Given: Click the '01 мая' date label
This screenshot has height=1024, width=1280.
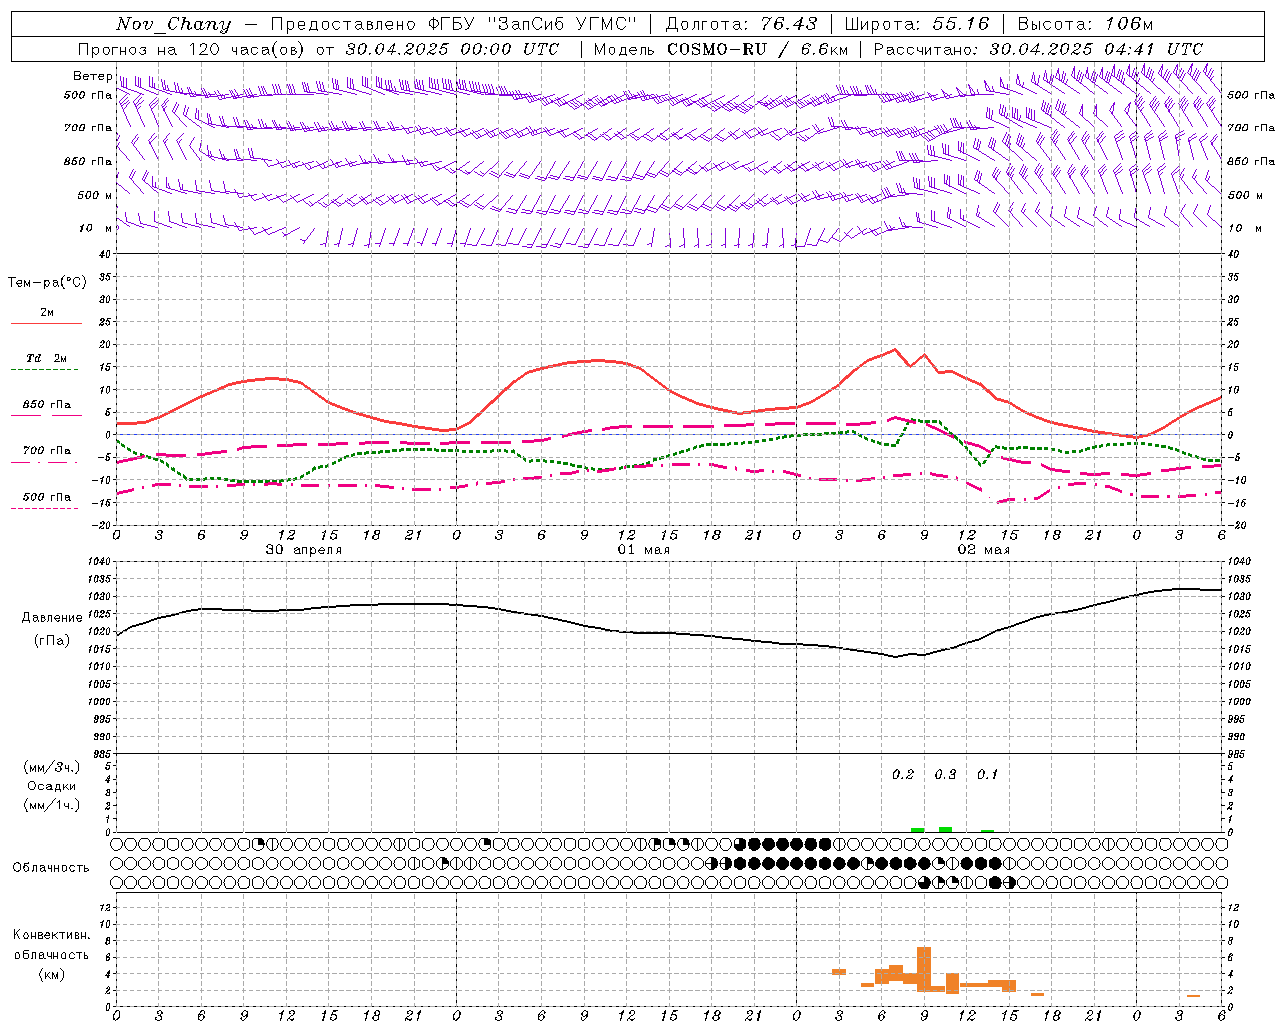Looking at the screenshot, I should tap(644, 549).
